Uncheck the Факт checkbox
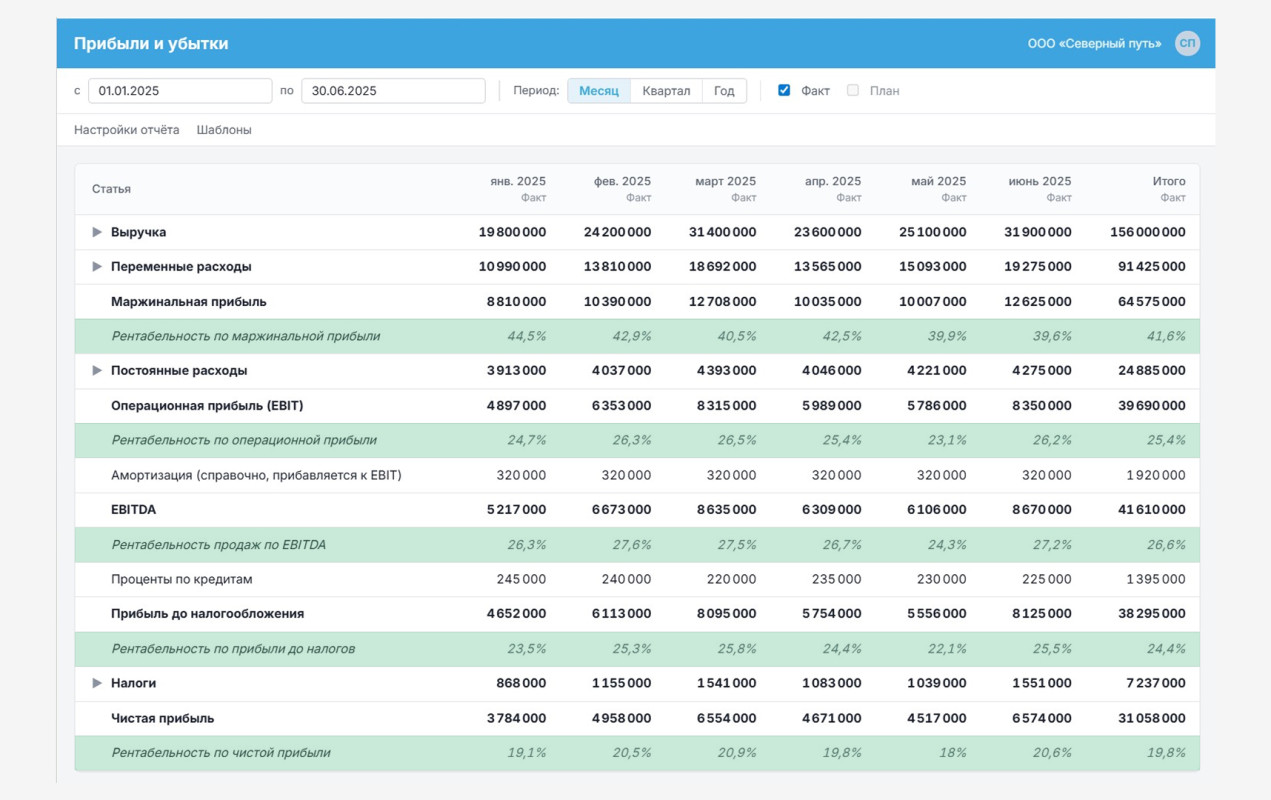 point(784,90)
